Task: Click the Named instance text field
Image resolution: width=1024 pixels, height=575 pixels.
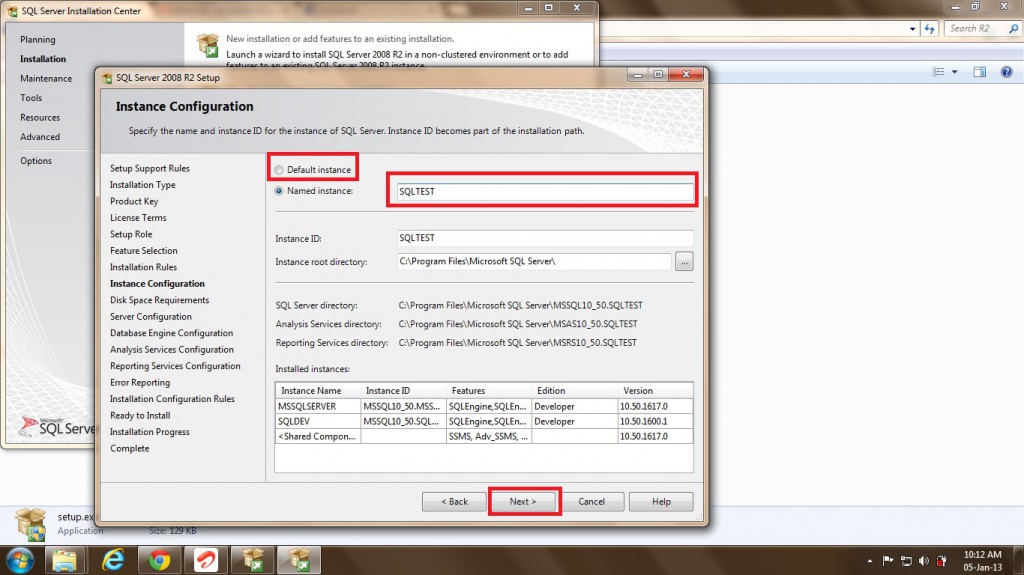Action: tap(543, 190)
